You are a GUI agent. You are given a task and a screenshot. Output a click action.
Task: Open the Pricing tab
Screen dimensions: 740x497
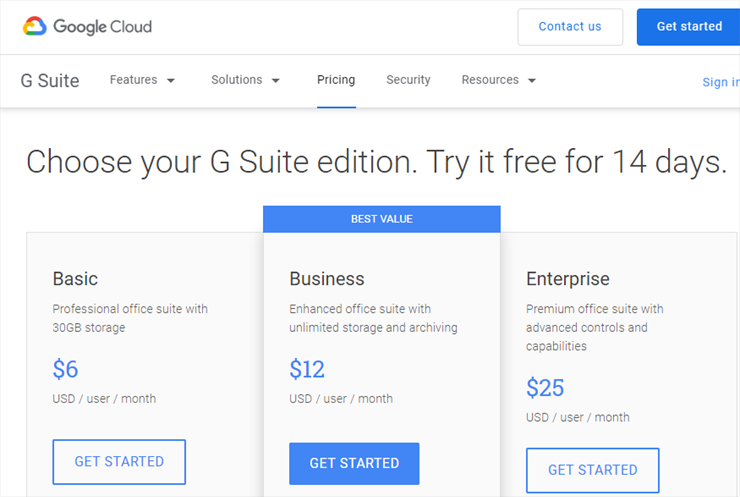tap(336, 80)
